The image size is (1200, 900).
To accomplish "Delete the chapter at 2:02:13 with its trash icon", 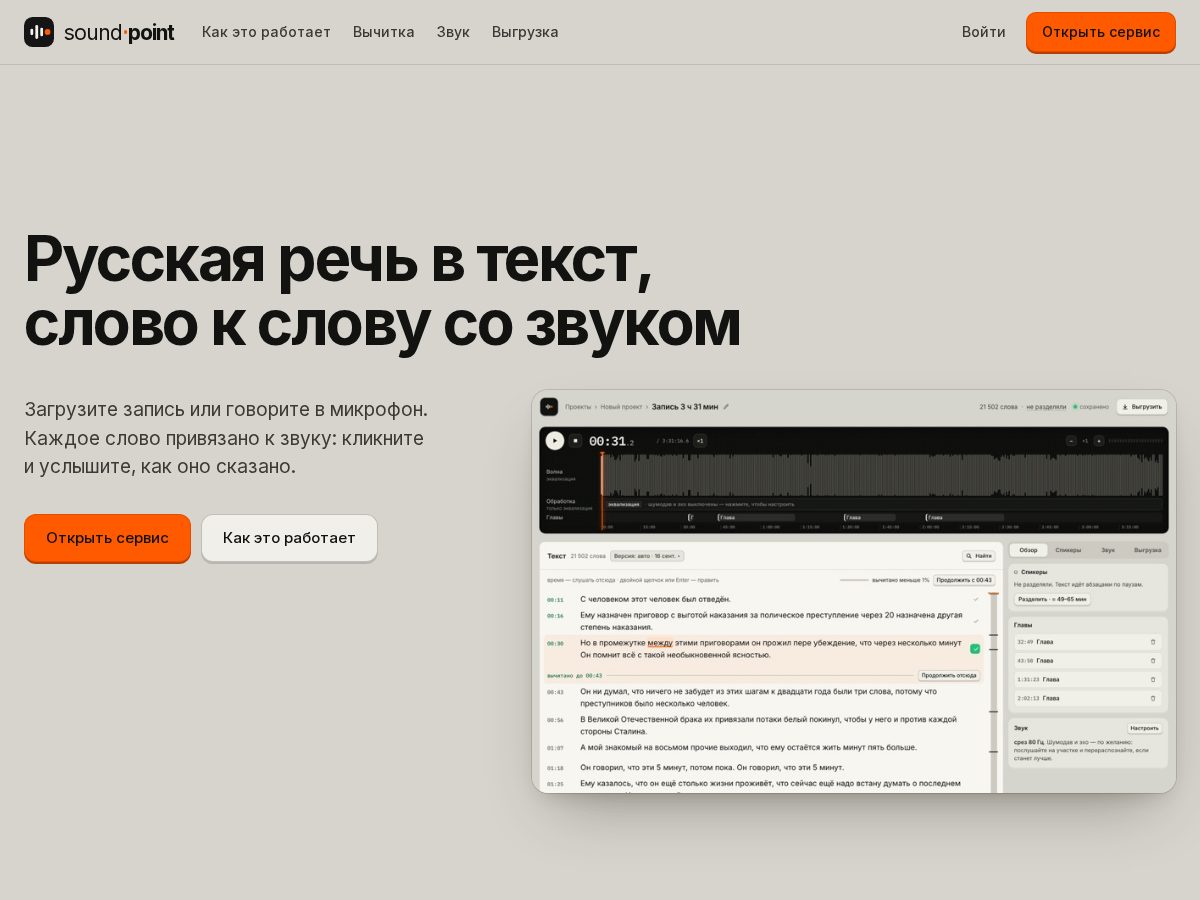I will click(1153, 698).
